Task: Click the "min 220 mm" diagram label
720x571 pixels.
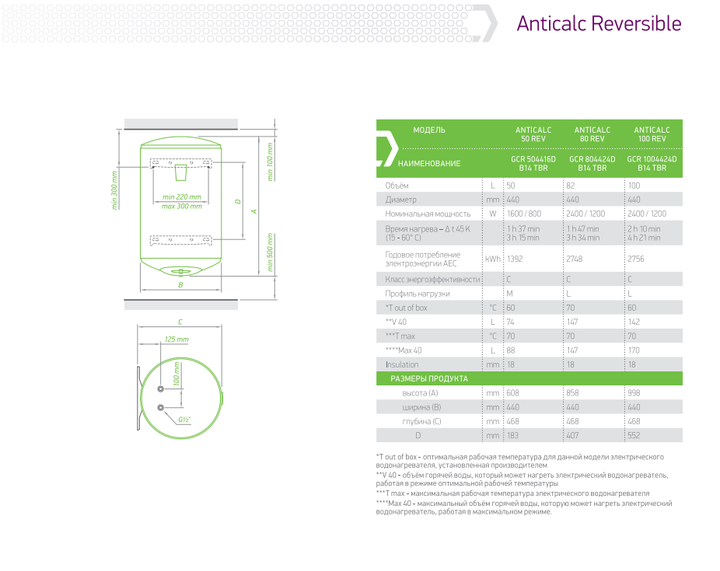Action: [x=181, y=197]
